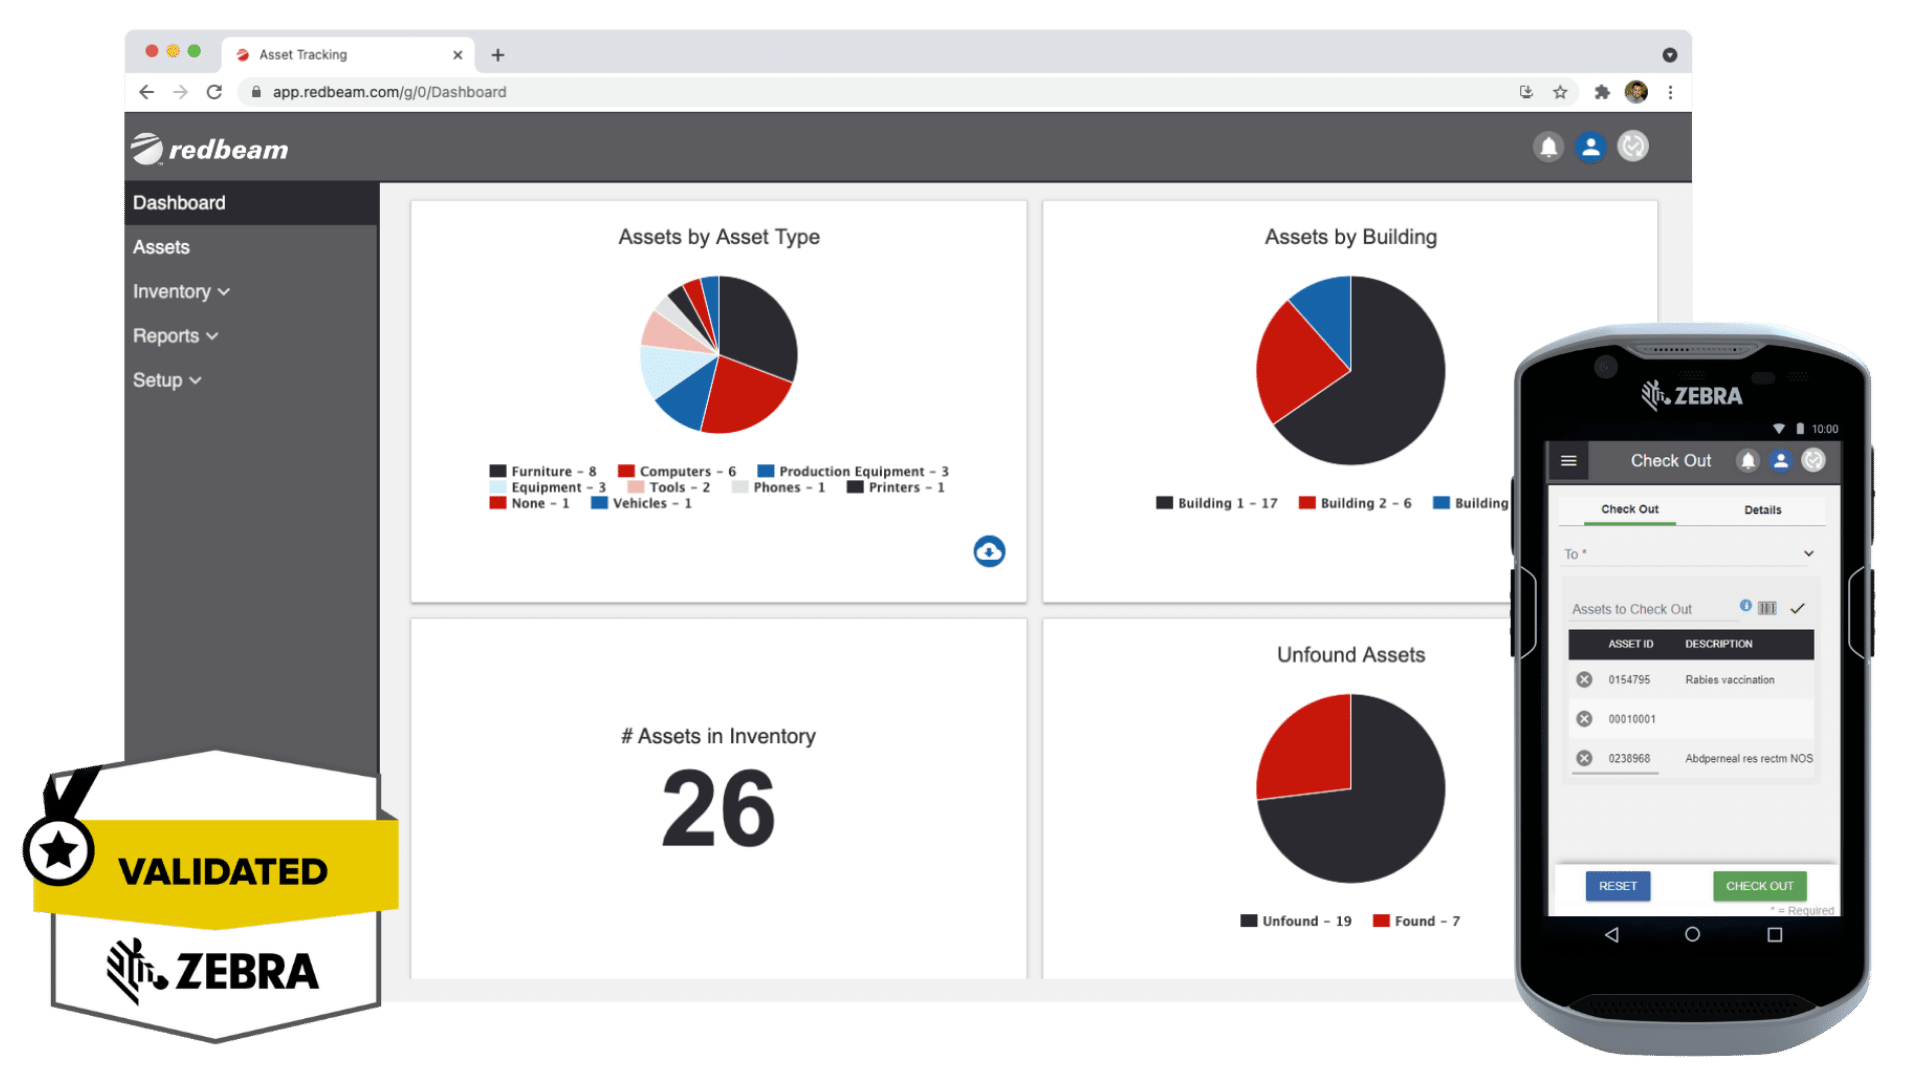The image size is (1920, 1080).
Task: Expand the Inventory section in the sidebar
Action: tap(181, 291)
